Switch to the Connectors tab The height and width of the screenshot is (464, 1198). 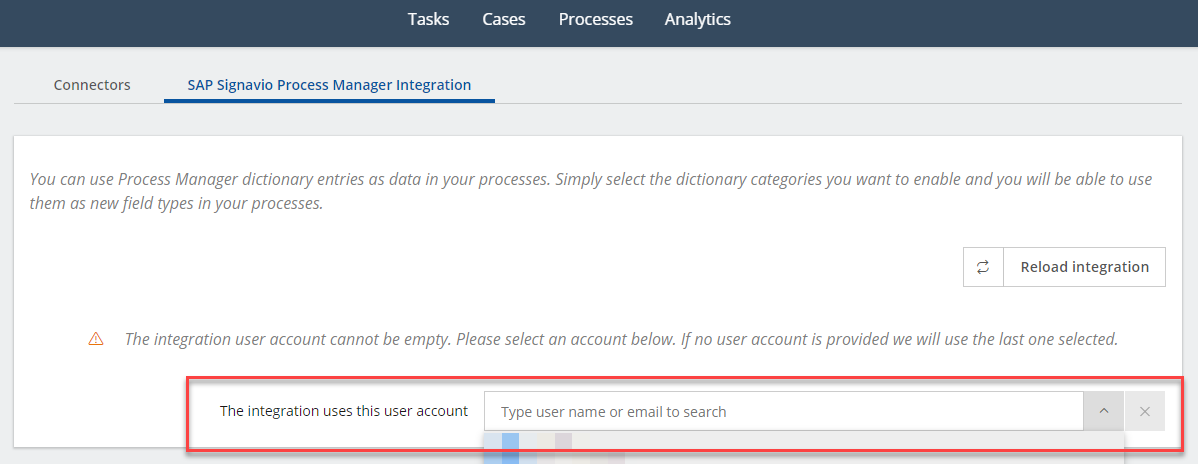click(x=92, y=85)
